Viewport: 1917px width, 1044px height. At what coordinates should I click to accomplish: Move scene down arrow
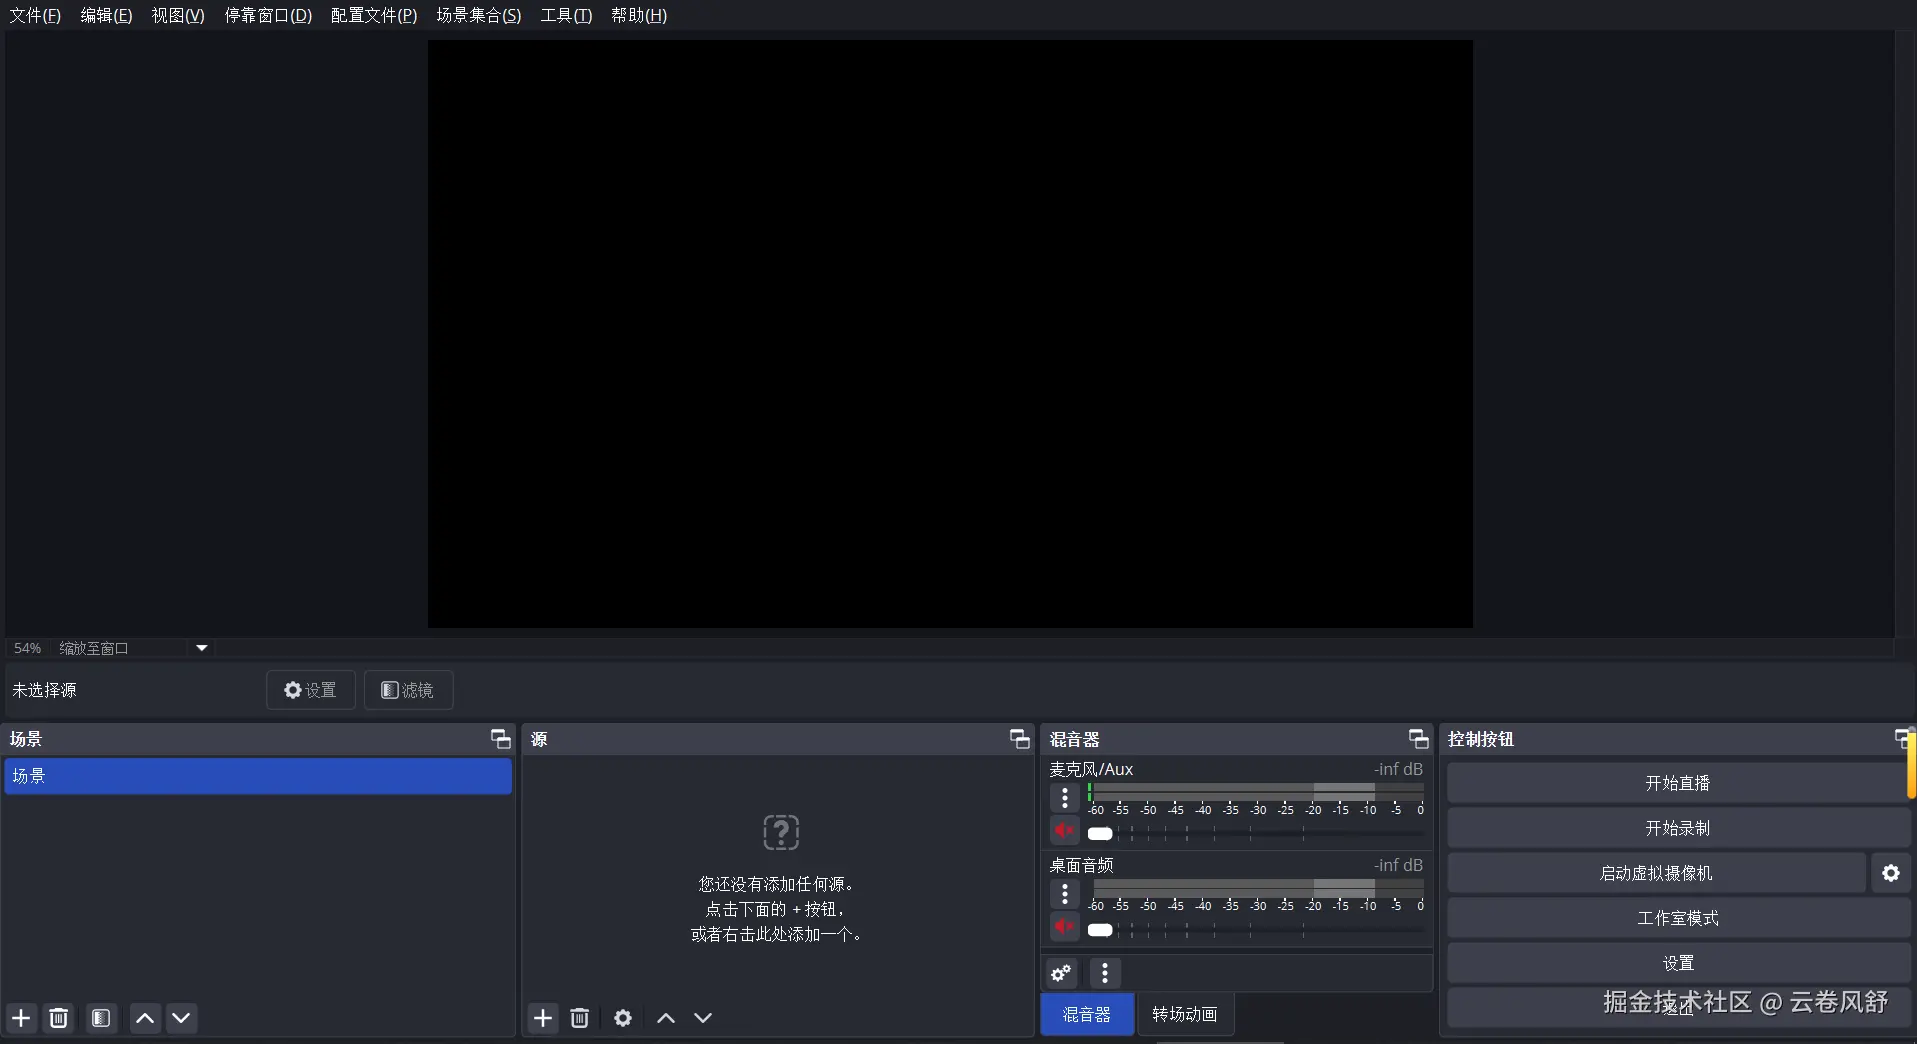coord(181,1018)
